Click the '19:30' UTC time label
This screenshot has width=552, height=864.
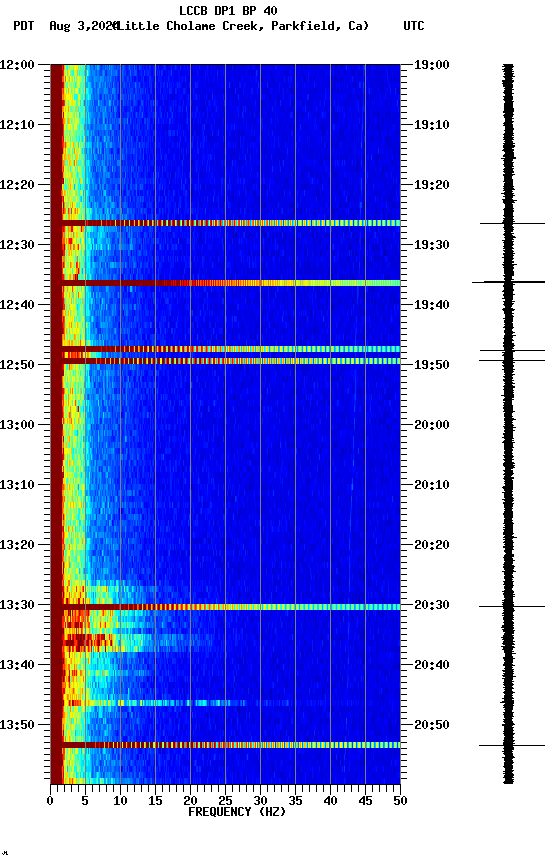tap(432, 245)
